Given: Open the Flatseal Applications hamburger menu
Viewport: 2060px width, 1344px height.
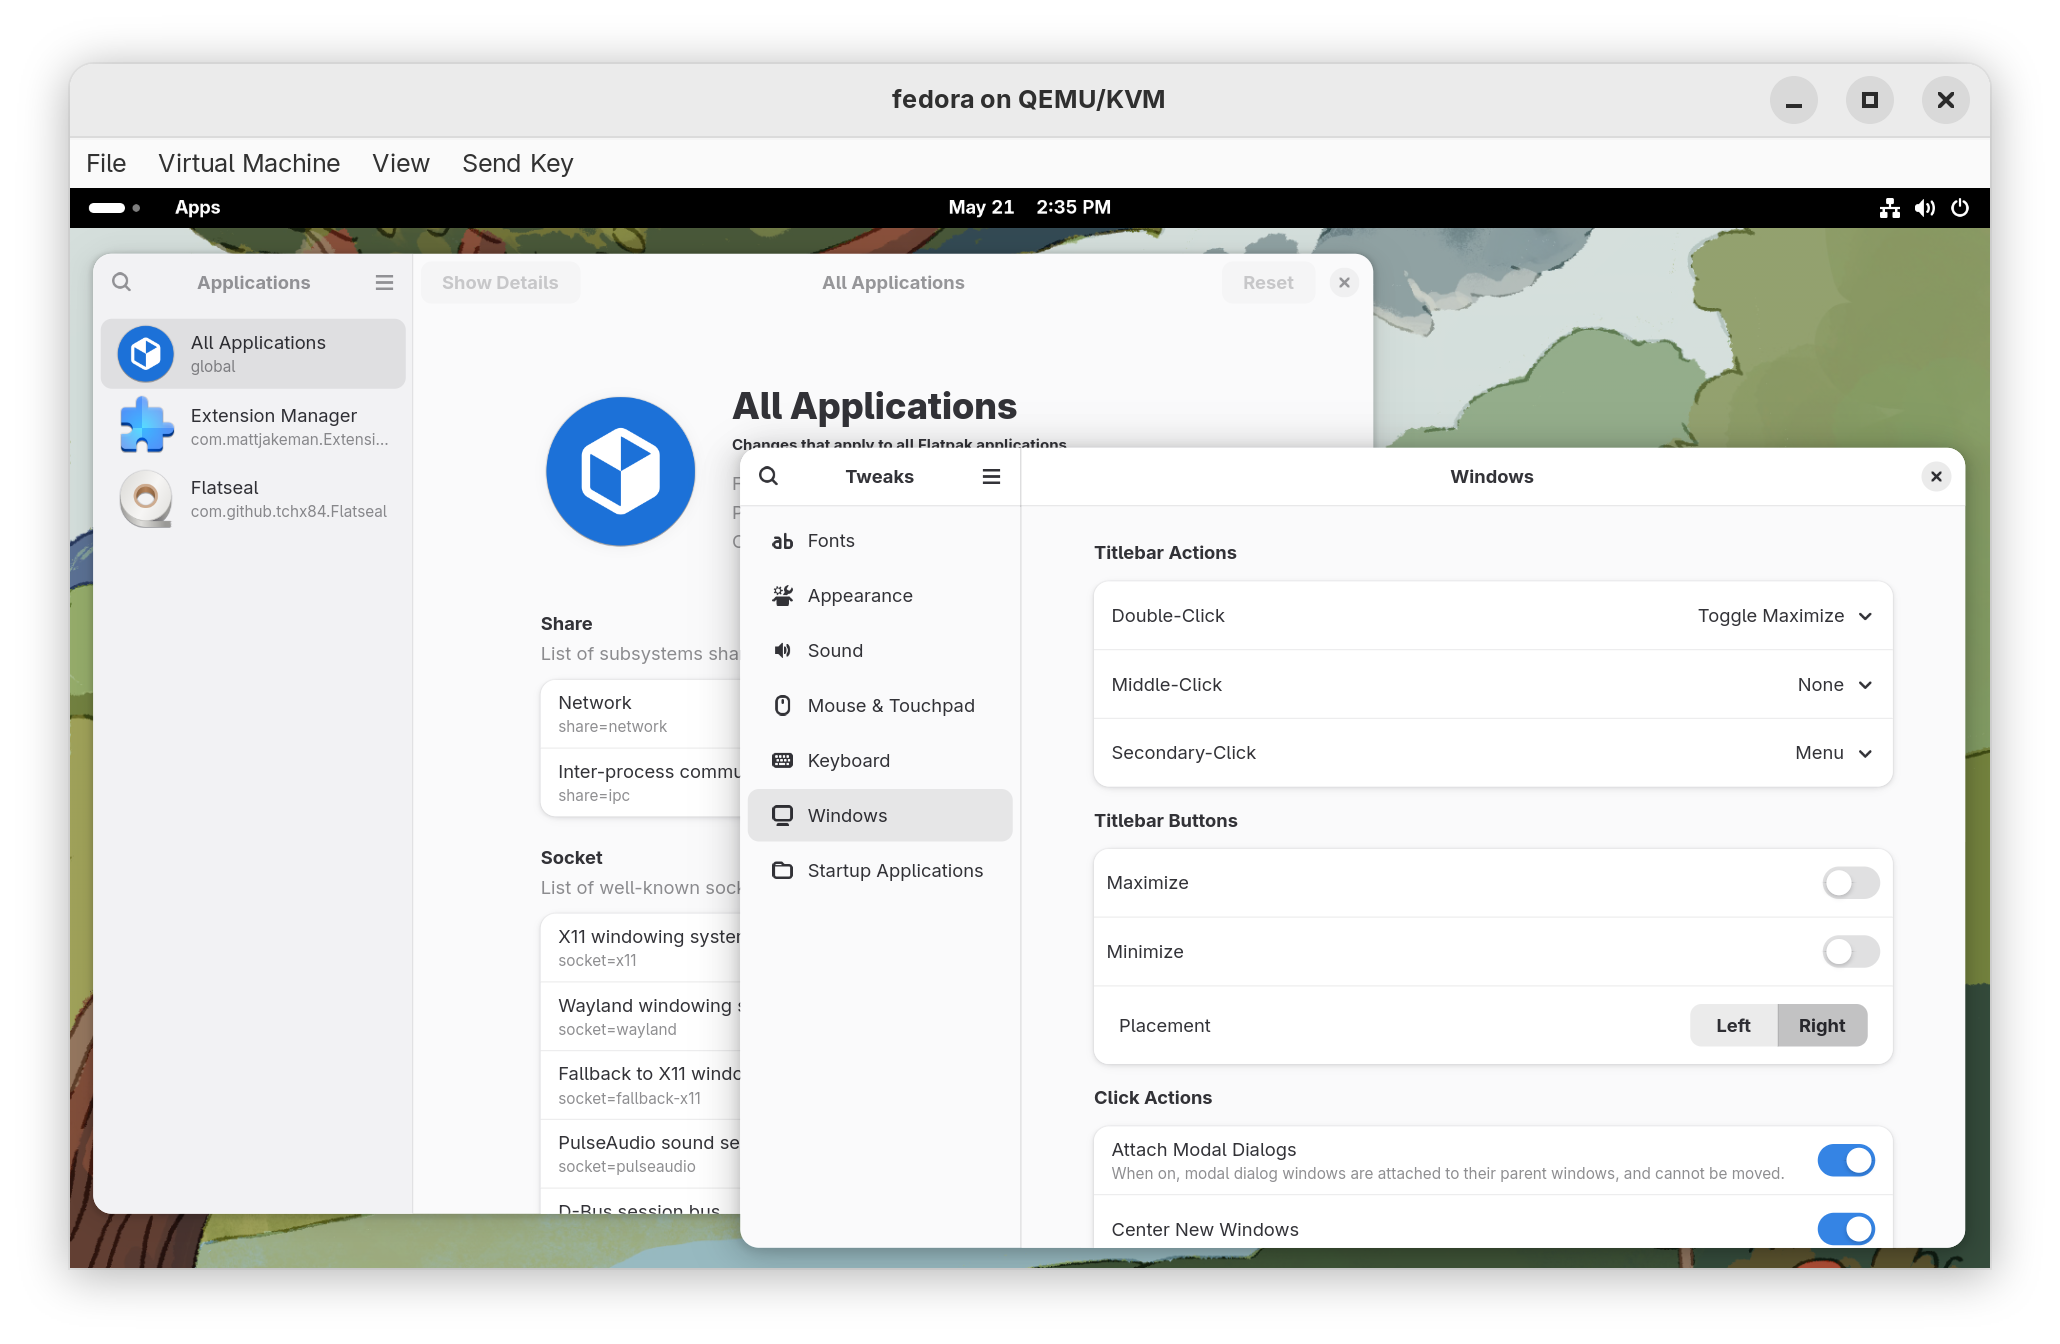Looking at the screenshot, I should 384,283.
